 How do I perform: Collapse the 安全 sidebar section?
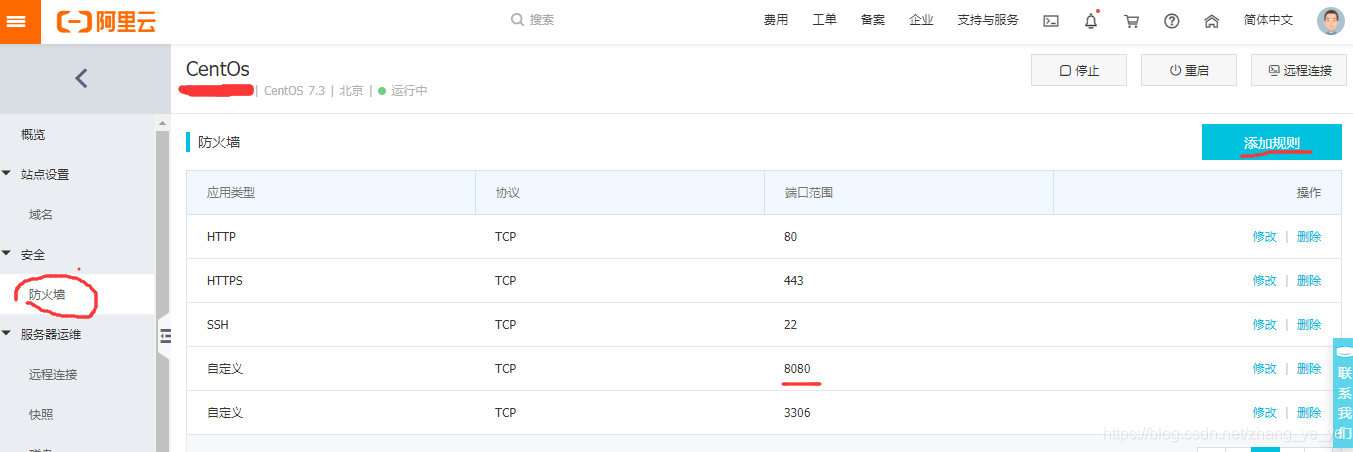click(7, 254)
